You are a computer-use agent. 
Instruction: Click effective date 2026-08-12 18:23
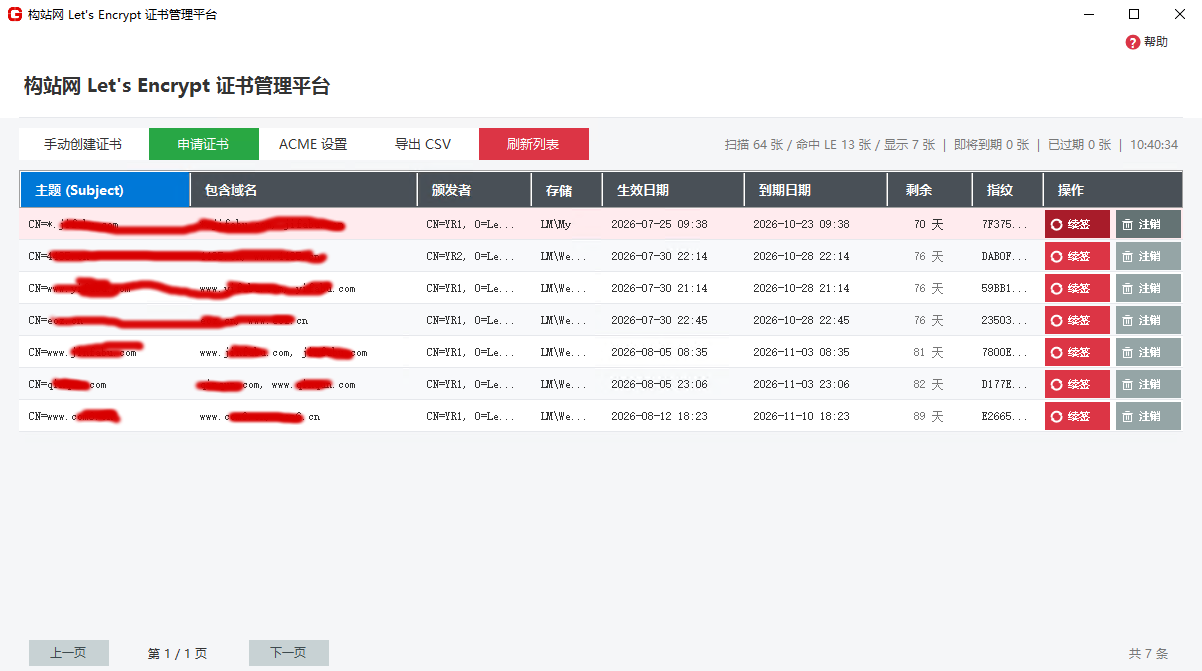[x=659, y=416]
